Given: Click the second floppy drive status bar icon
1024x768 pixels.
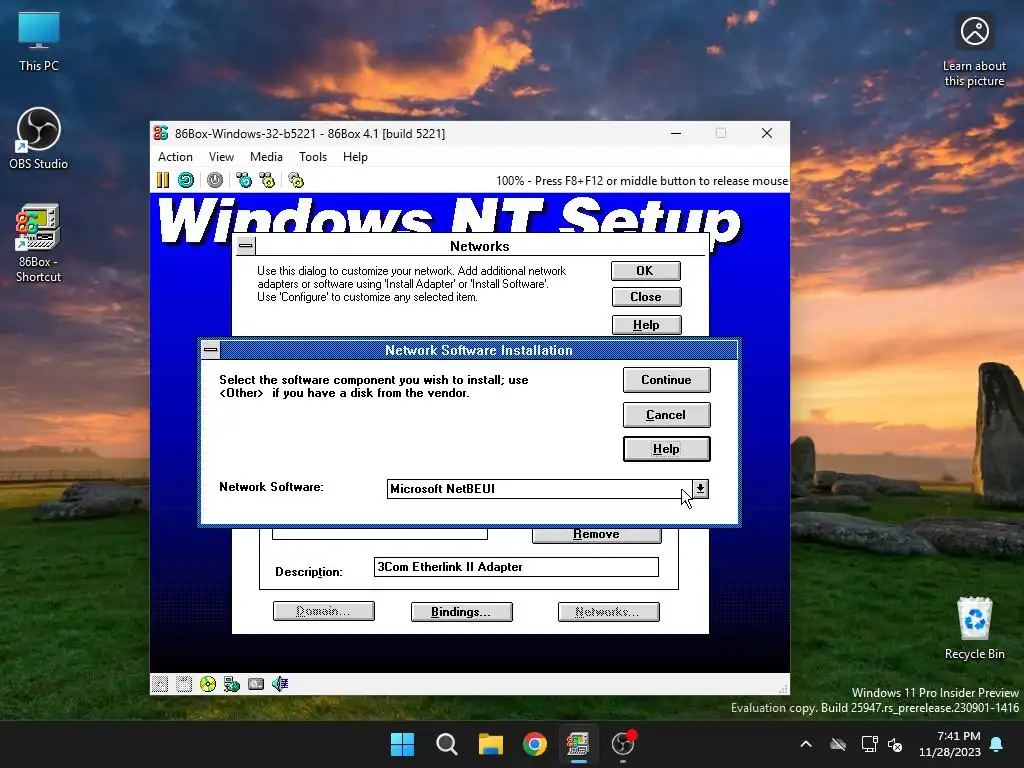Looking at the screenshot, I should [184, 684].
